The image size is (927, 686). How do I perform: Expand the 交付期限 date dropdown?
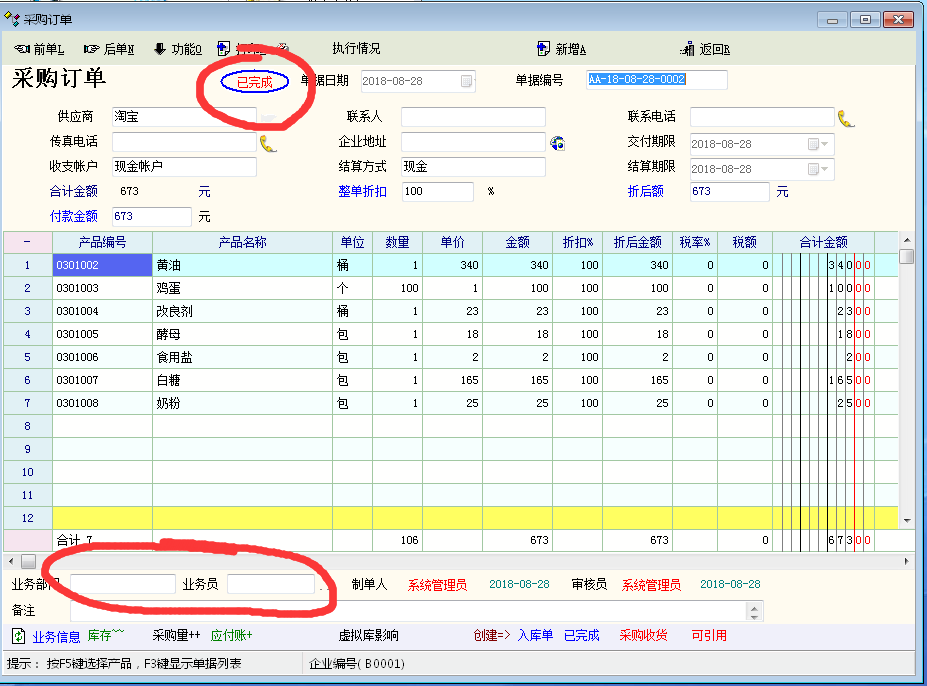click(x=824, y=143)
